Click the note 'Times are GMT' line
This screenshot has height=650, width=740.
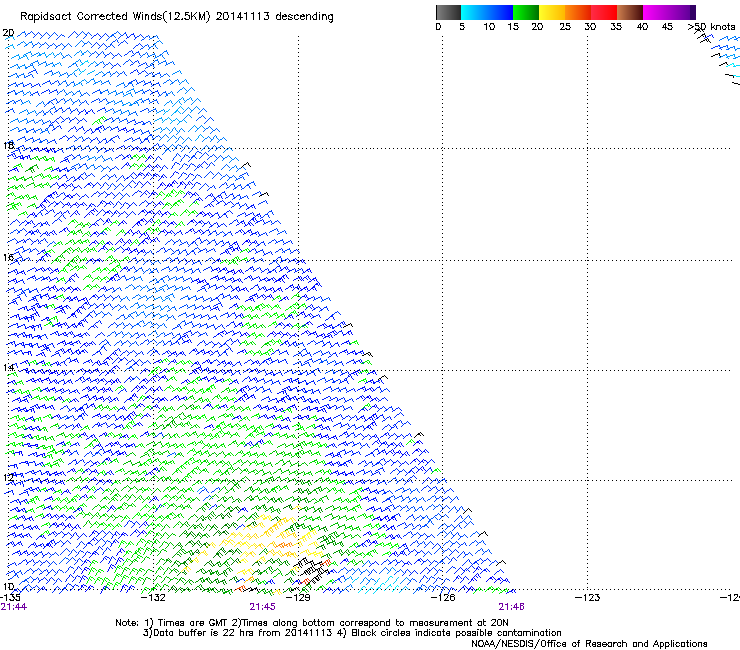click(312, 623)
